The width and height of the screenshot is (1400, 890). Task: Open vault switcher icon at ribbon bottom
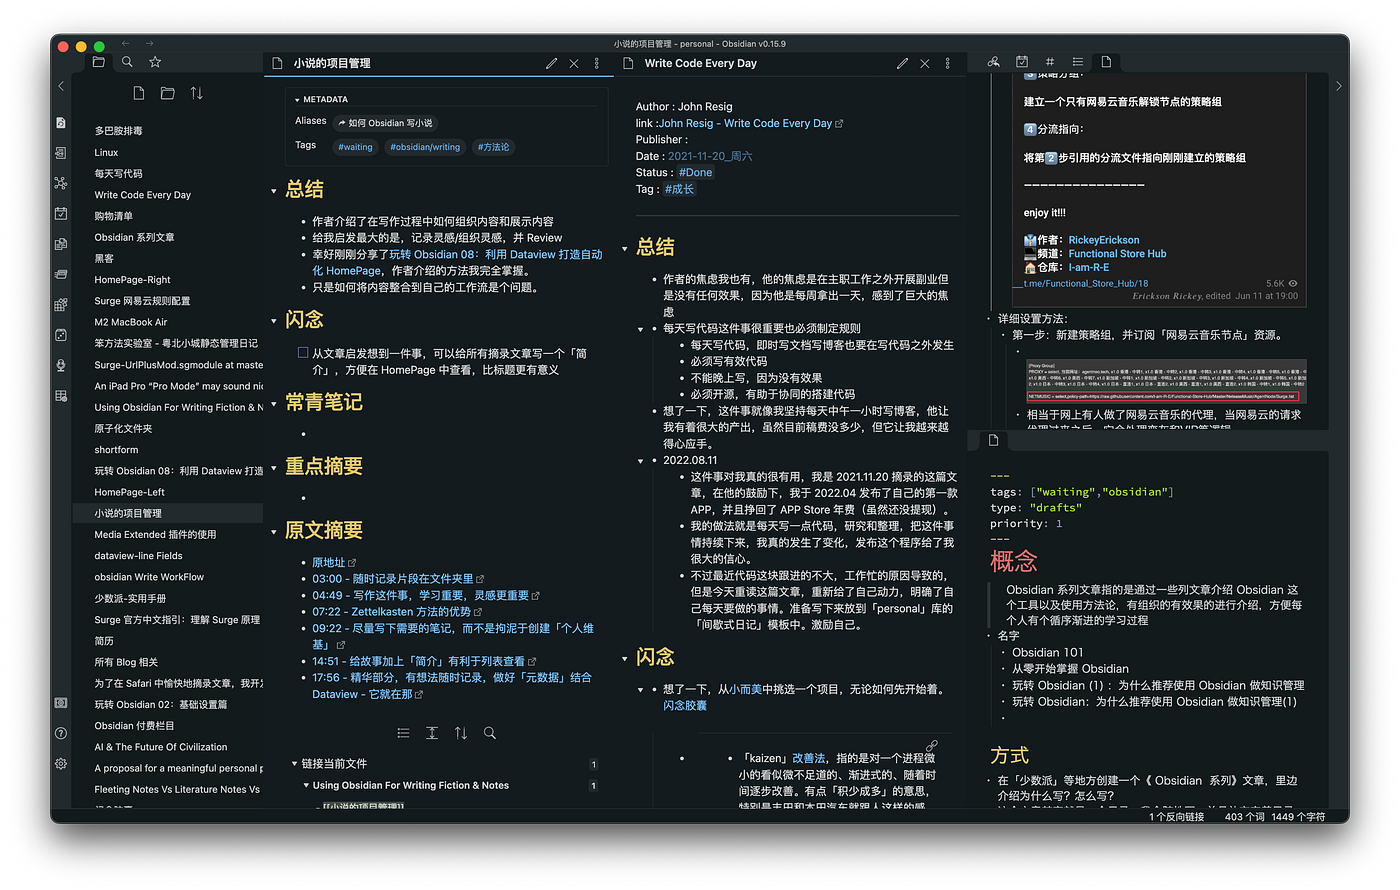point(61,703)
